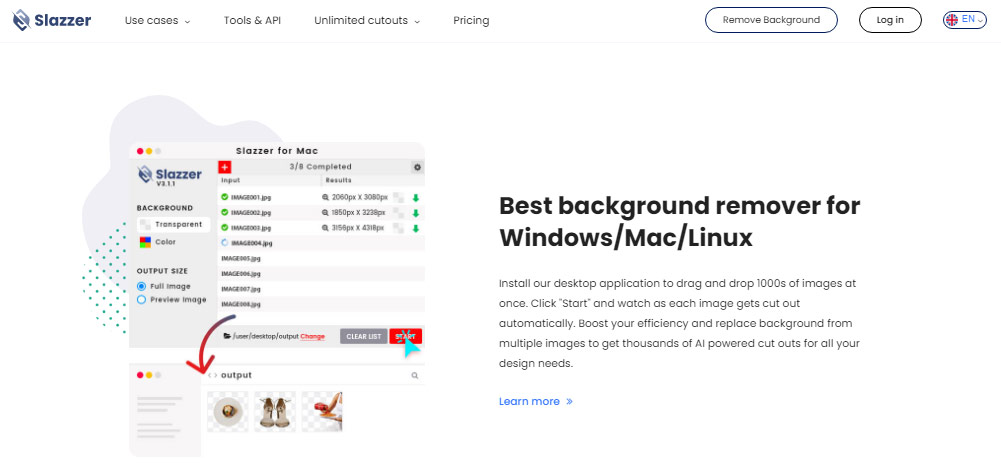
Task: Download the IMAGE001.jpg result with green arrow
Action: pos(416,197)
